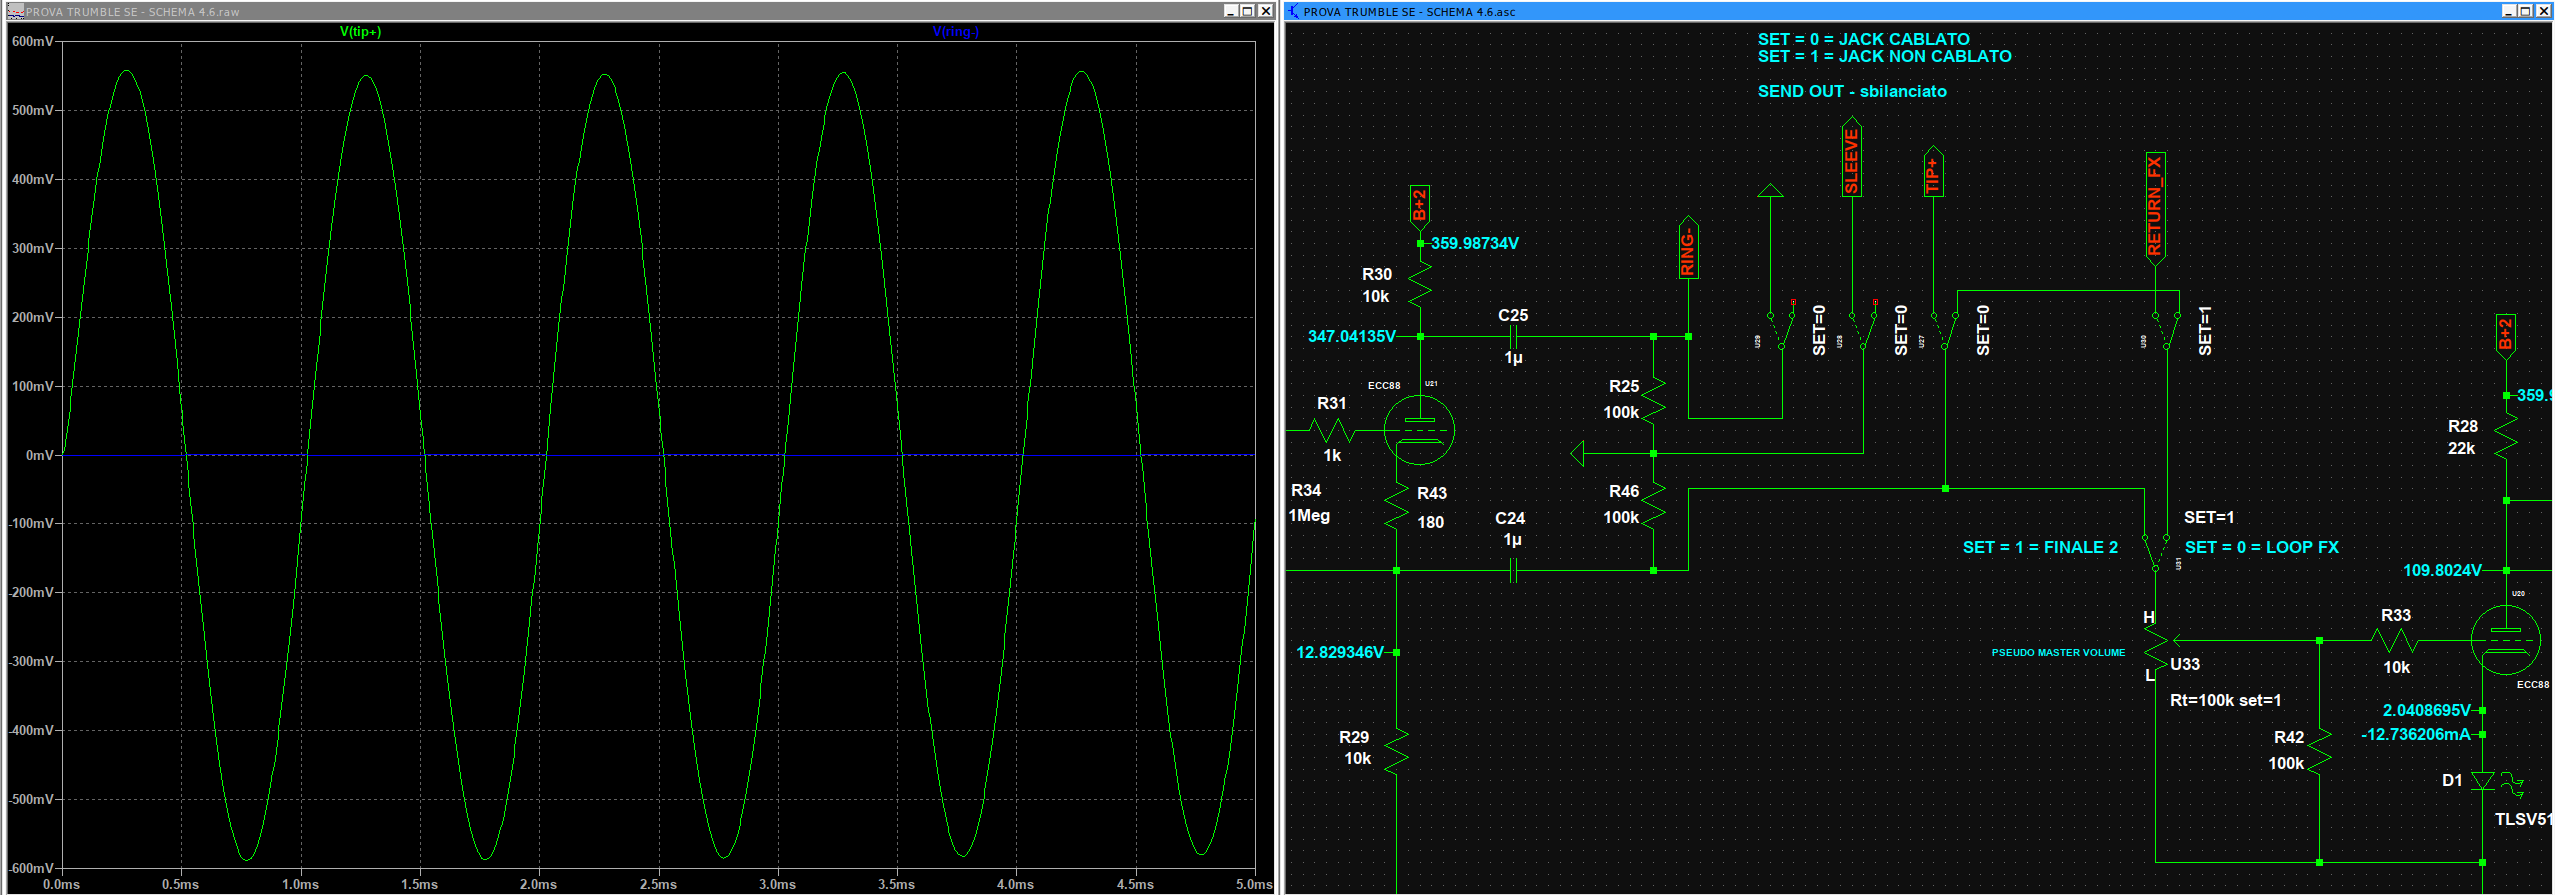Viewport: 2555px width, 895px height.
Task: Click the R42 100k resistor symbol
Action: (x=2319, y=750)
